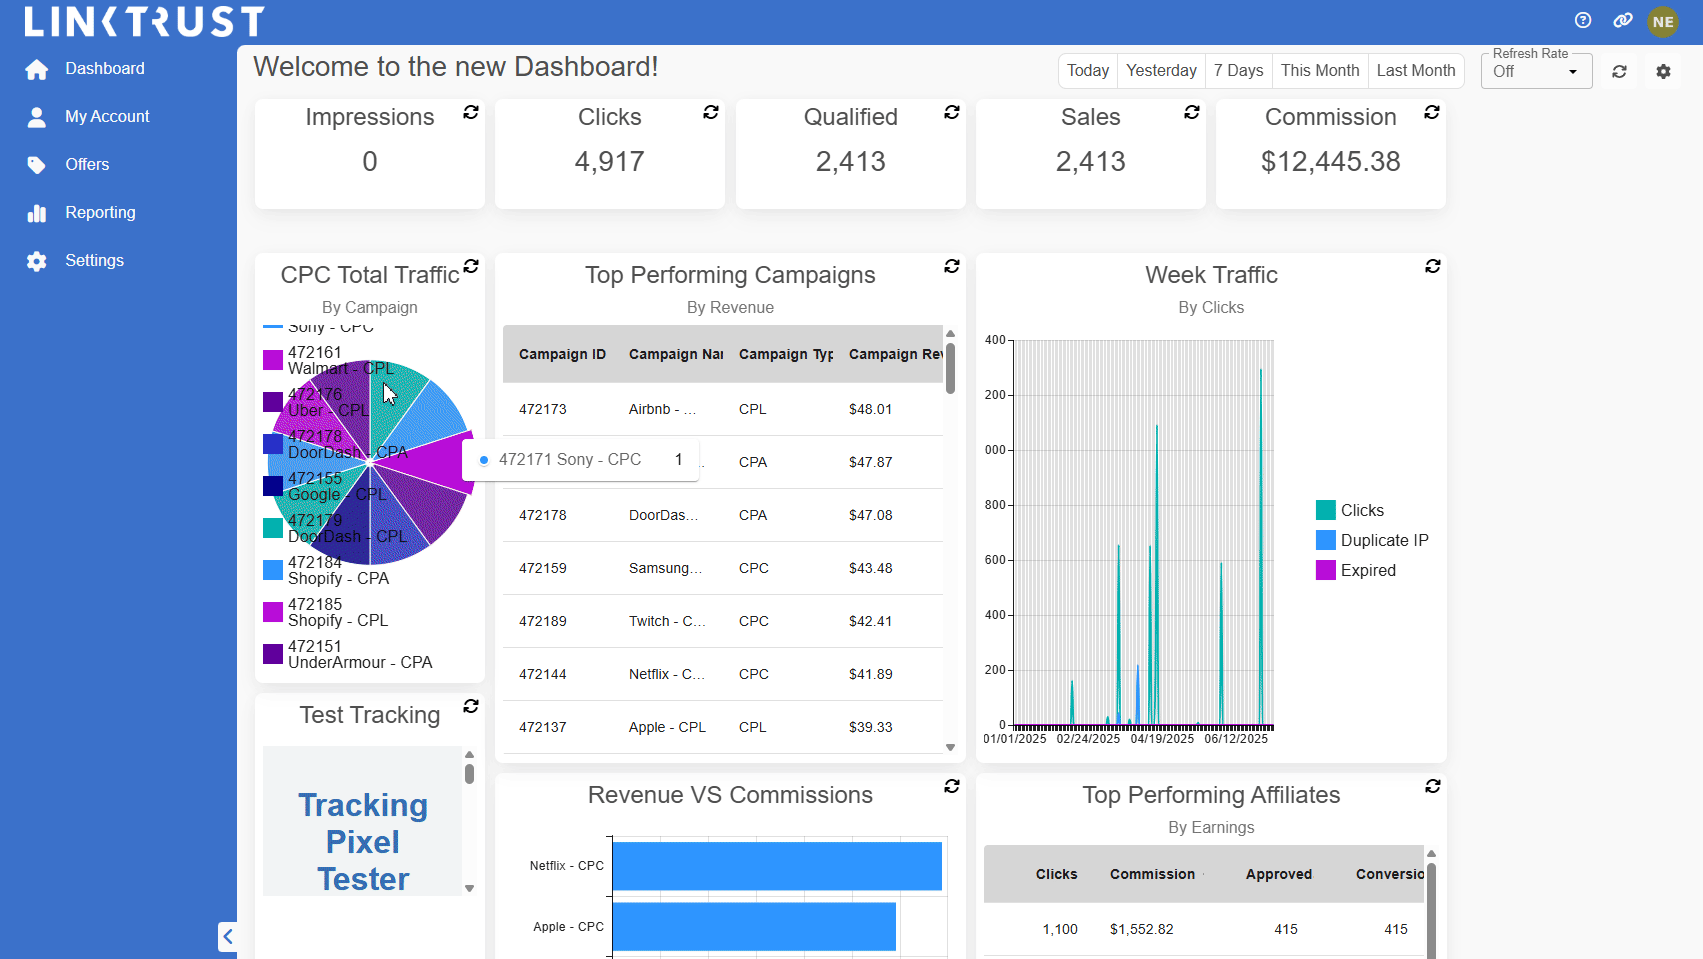The height and width of the screenshot is (959, 1703).
Task: Select campaign row 472189 Twitch
Action: [723, 621]
